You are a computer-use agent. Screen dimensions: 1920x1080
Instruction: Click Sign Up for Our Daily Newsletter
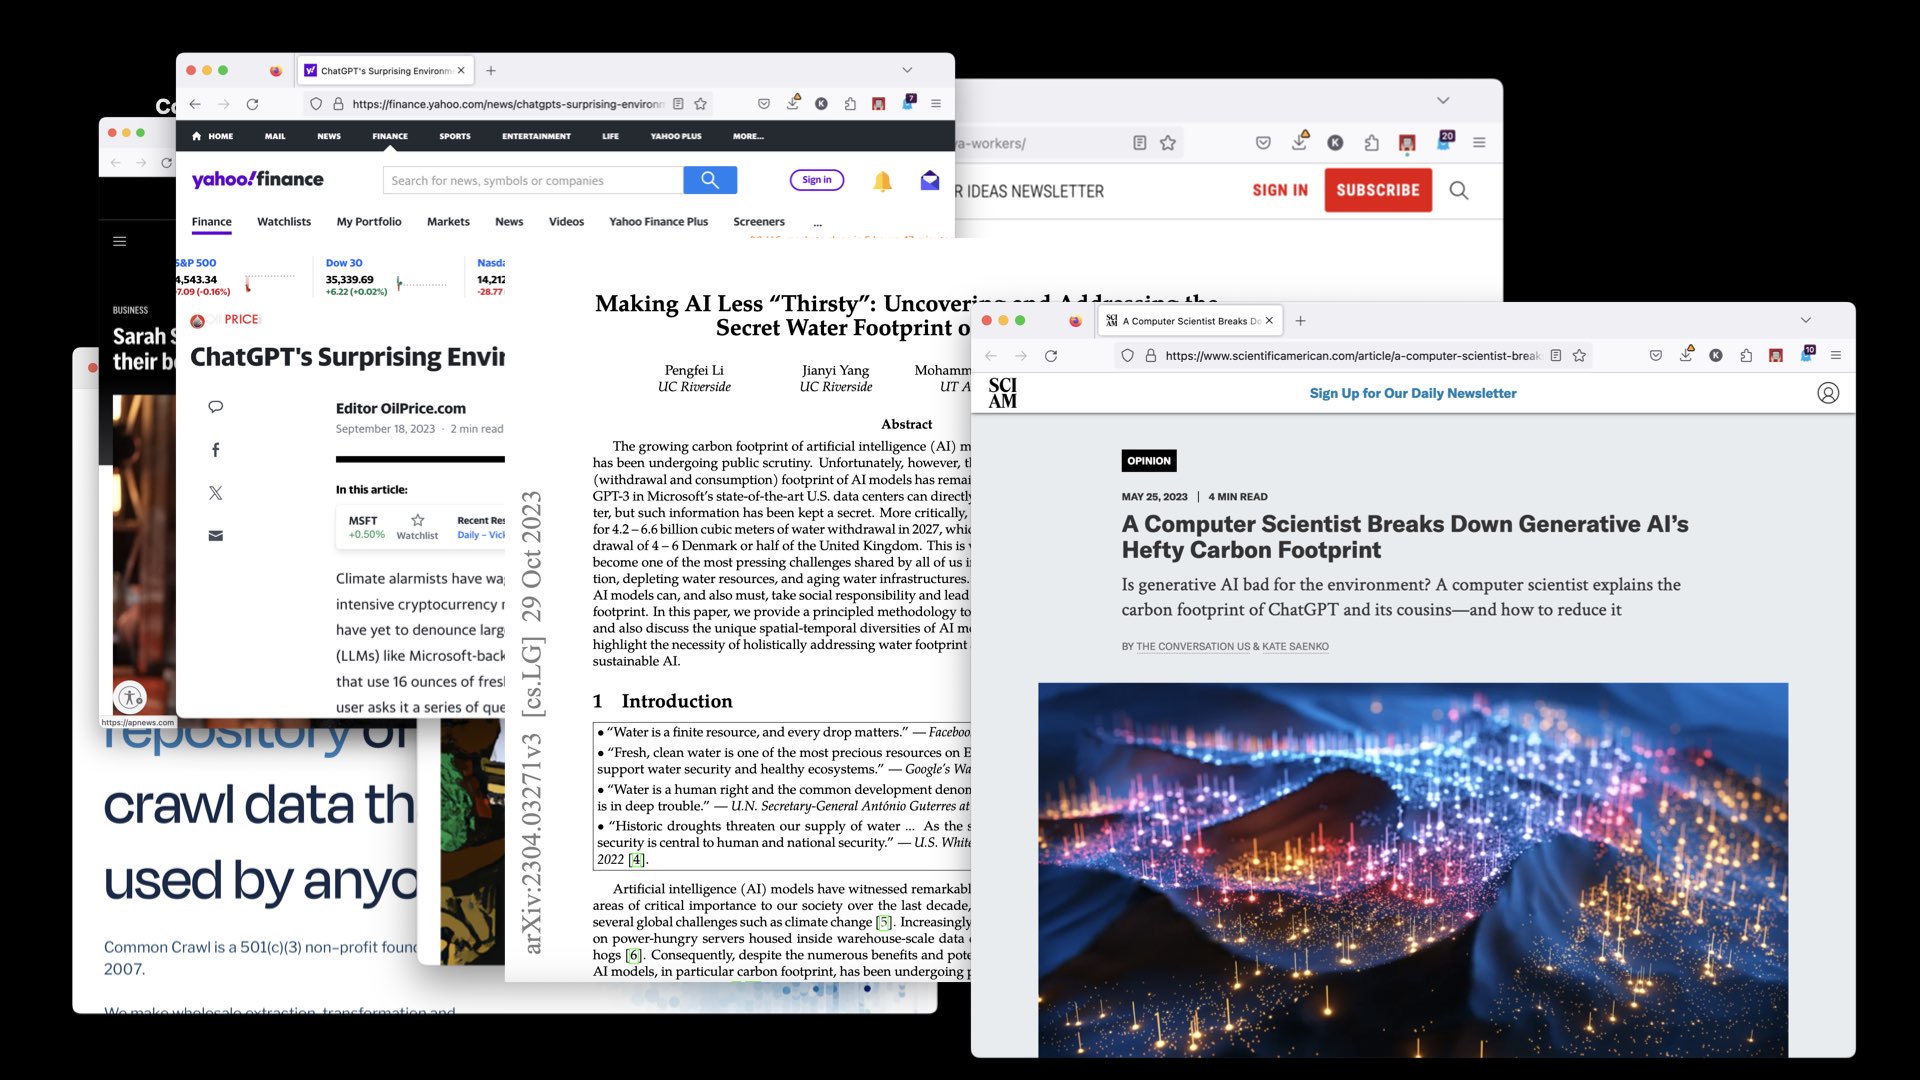point(1412,393)
